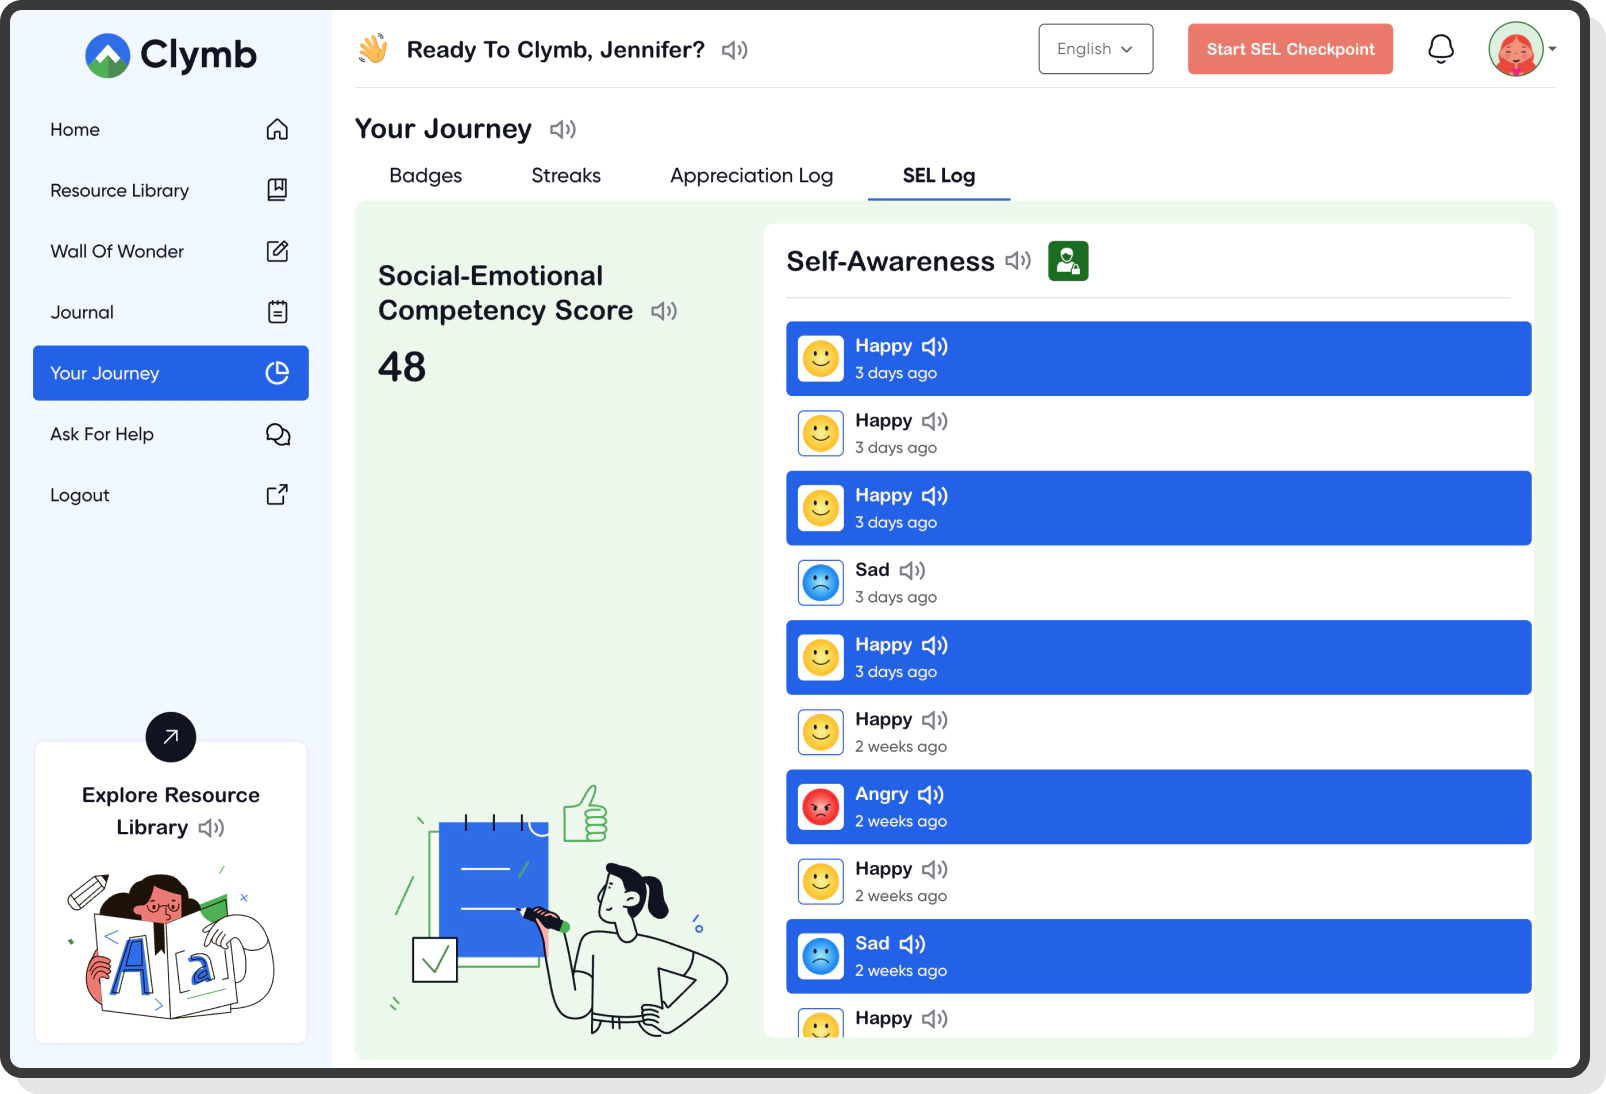Select the Streaks tab

pyautogui.click(x=565, y=175)
